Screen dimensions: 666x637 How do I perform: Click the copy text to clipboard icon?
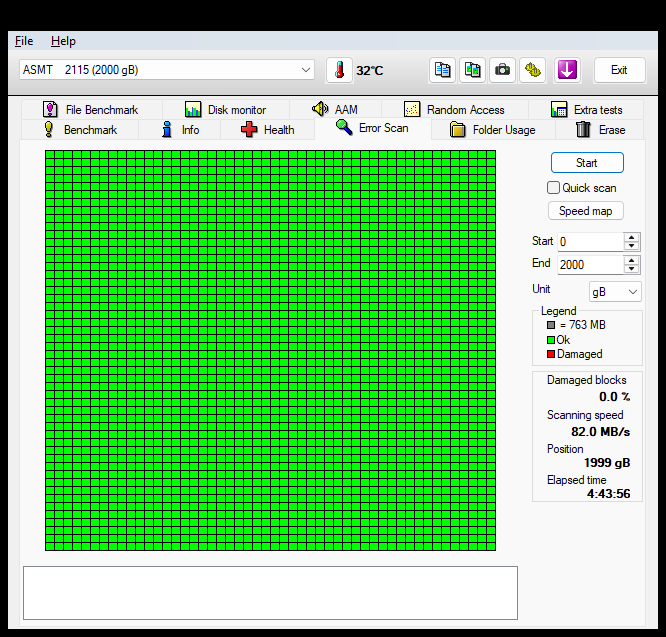click(x=442, y=70)
